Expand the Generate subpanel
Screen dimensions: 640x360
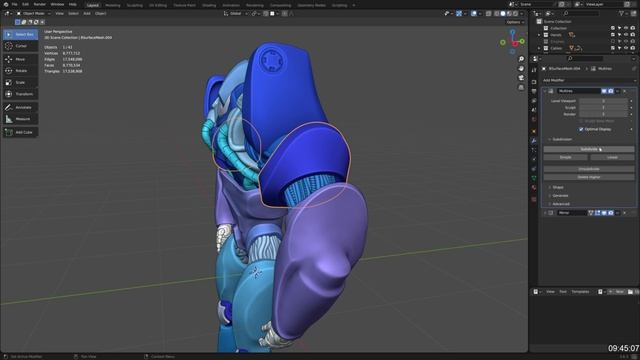point(560,196)
